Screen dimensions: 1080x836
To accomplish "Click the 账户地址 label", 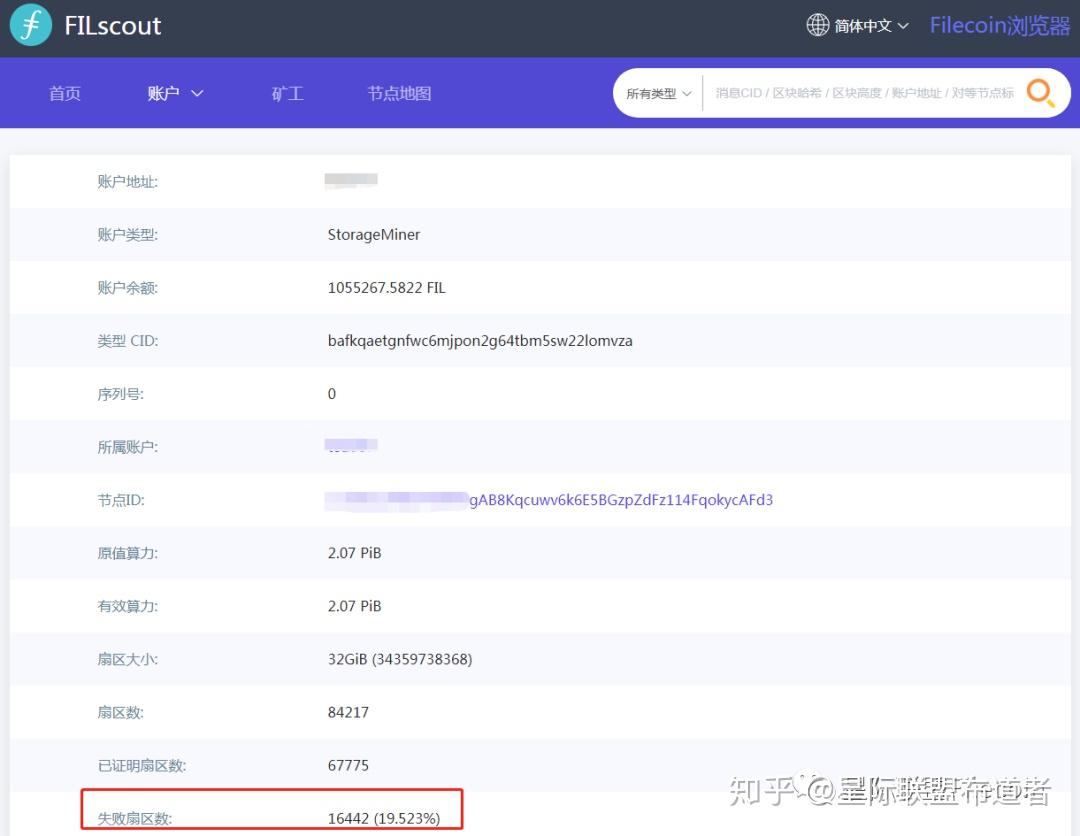I will pyautogui.click(x=127, y=182).
